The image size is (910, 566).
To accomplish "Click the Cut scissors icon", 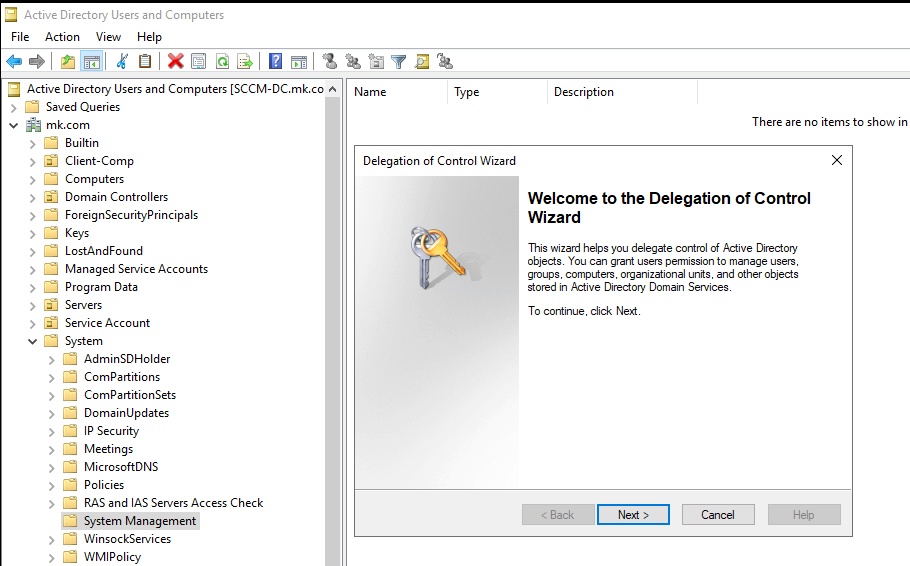I will click(122, 62).
